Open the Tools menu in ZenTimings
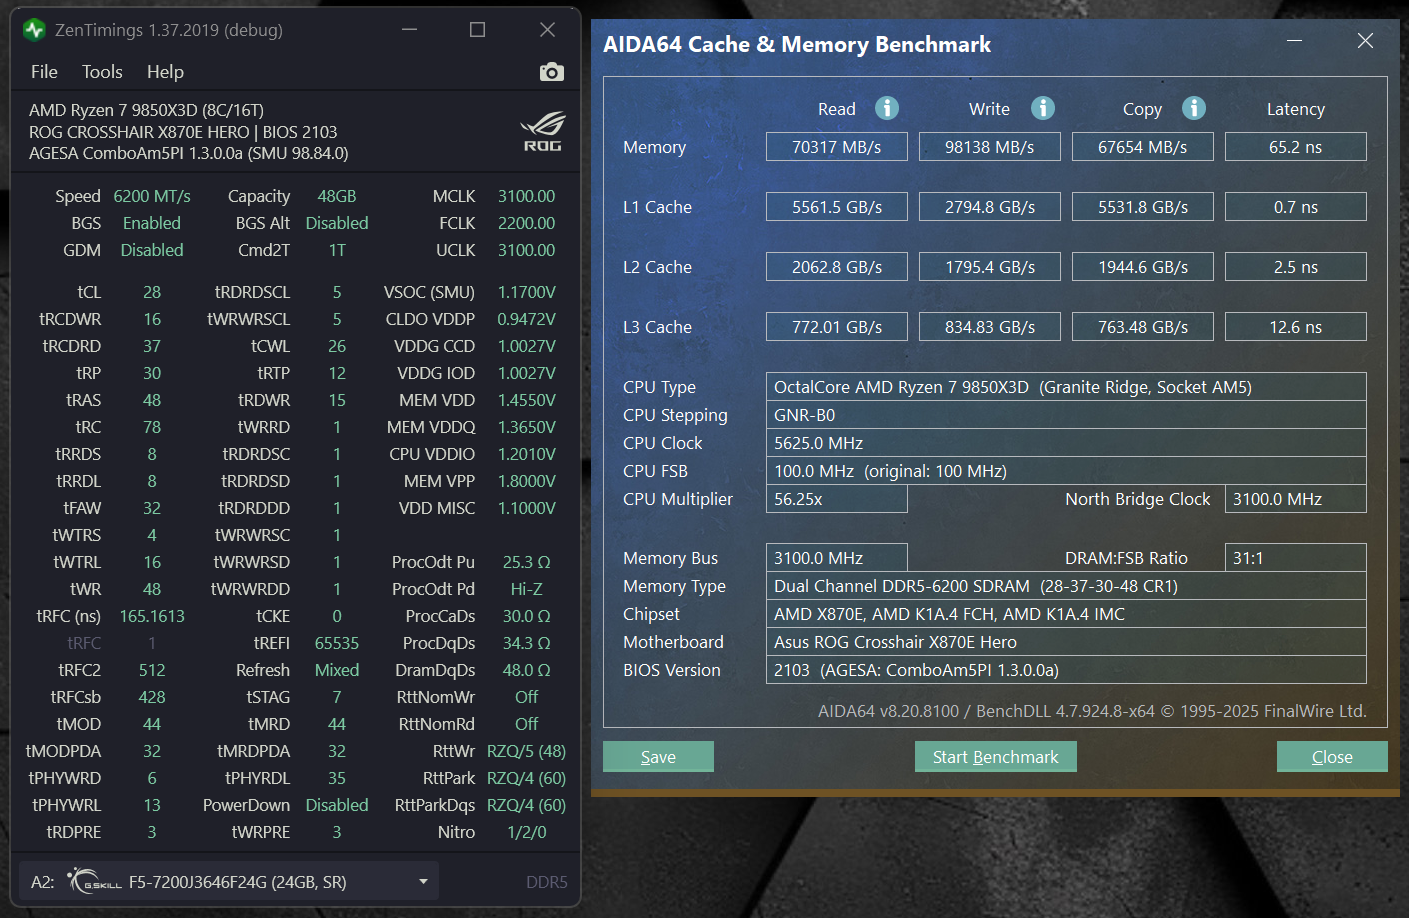Screen dimensions: 1409x918 click(x=102, y=72)
